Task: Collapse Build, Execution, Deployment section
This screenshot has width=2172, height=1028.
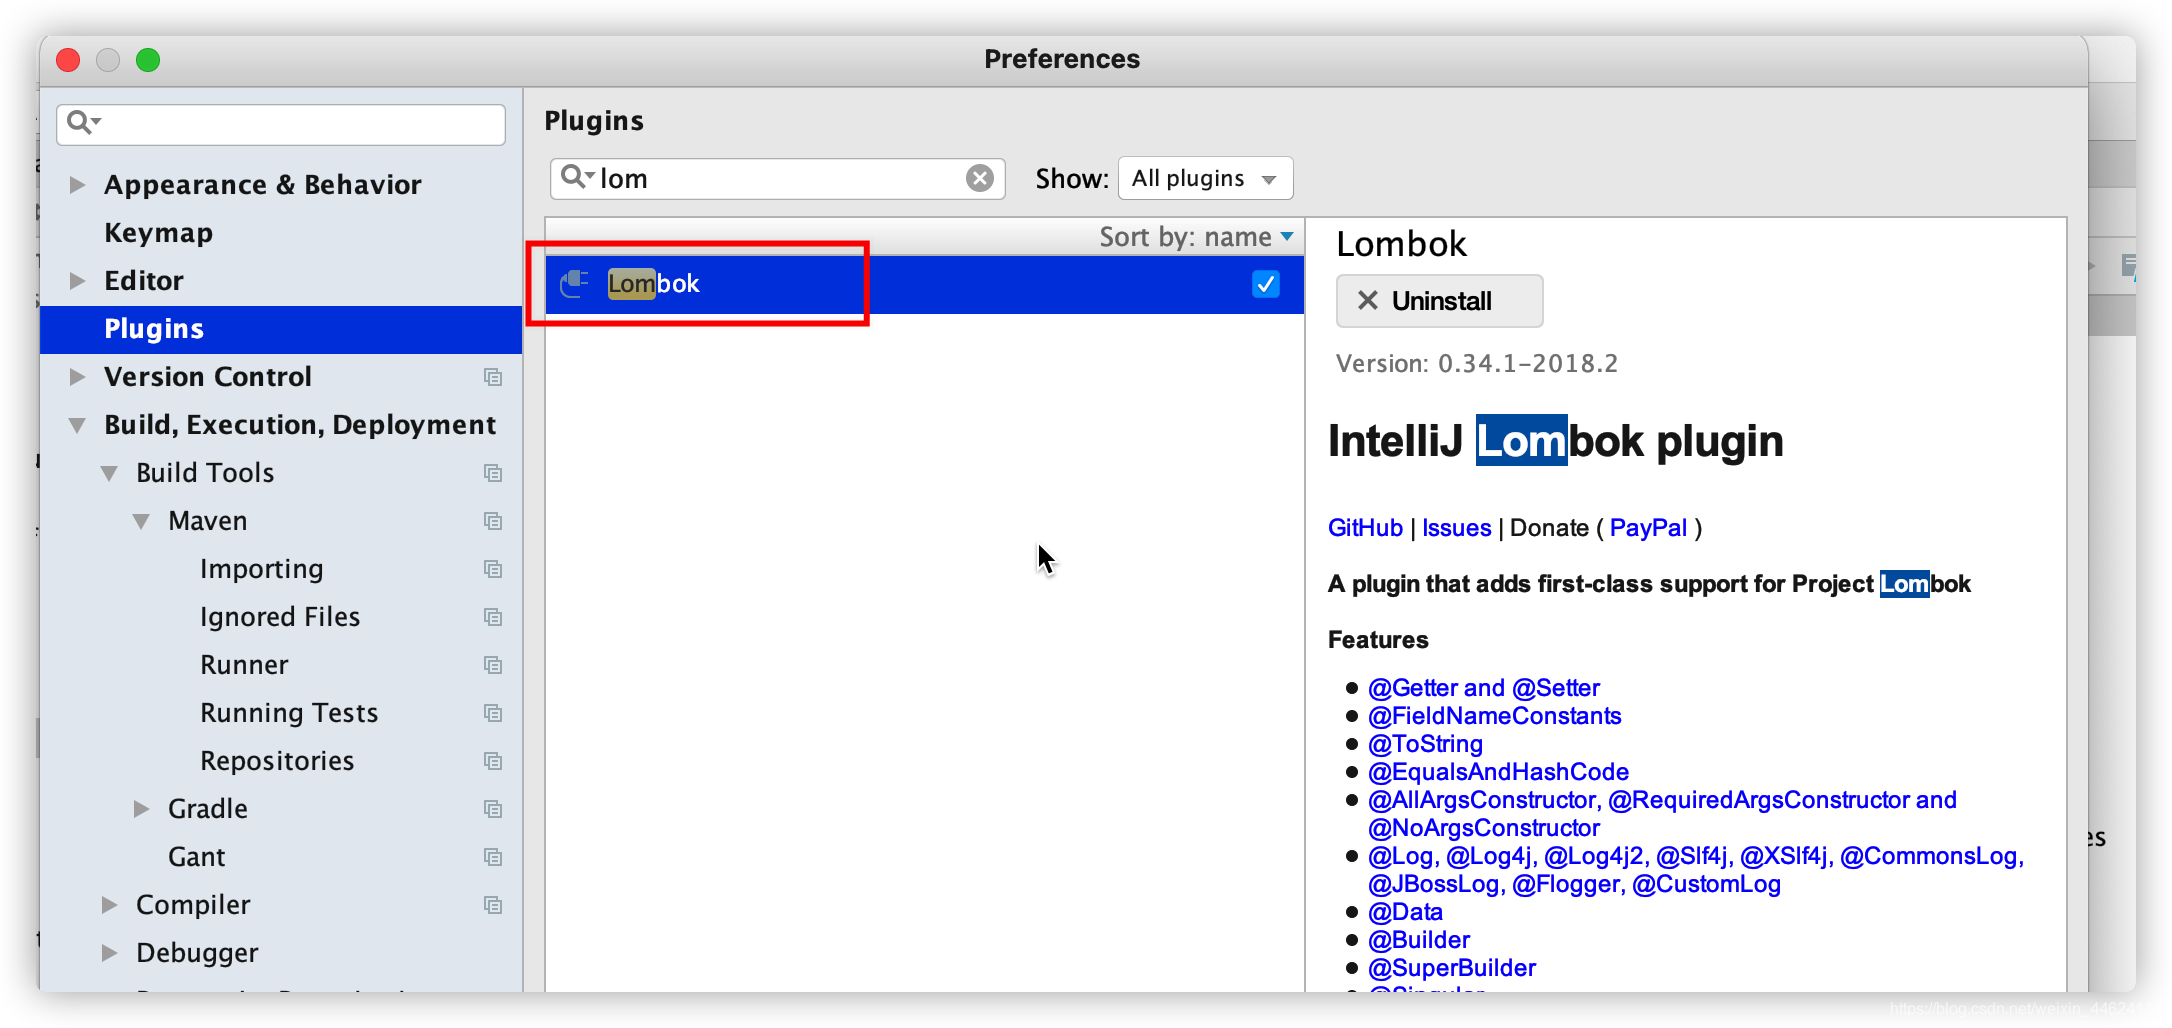Action: 77,425
